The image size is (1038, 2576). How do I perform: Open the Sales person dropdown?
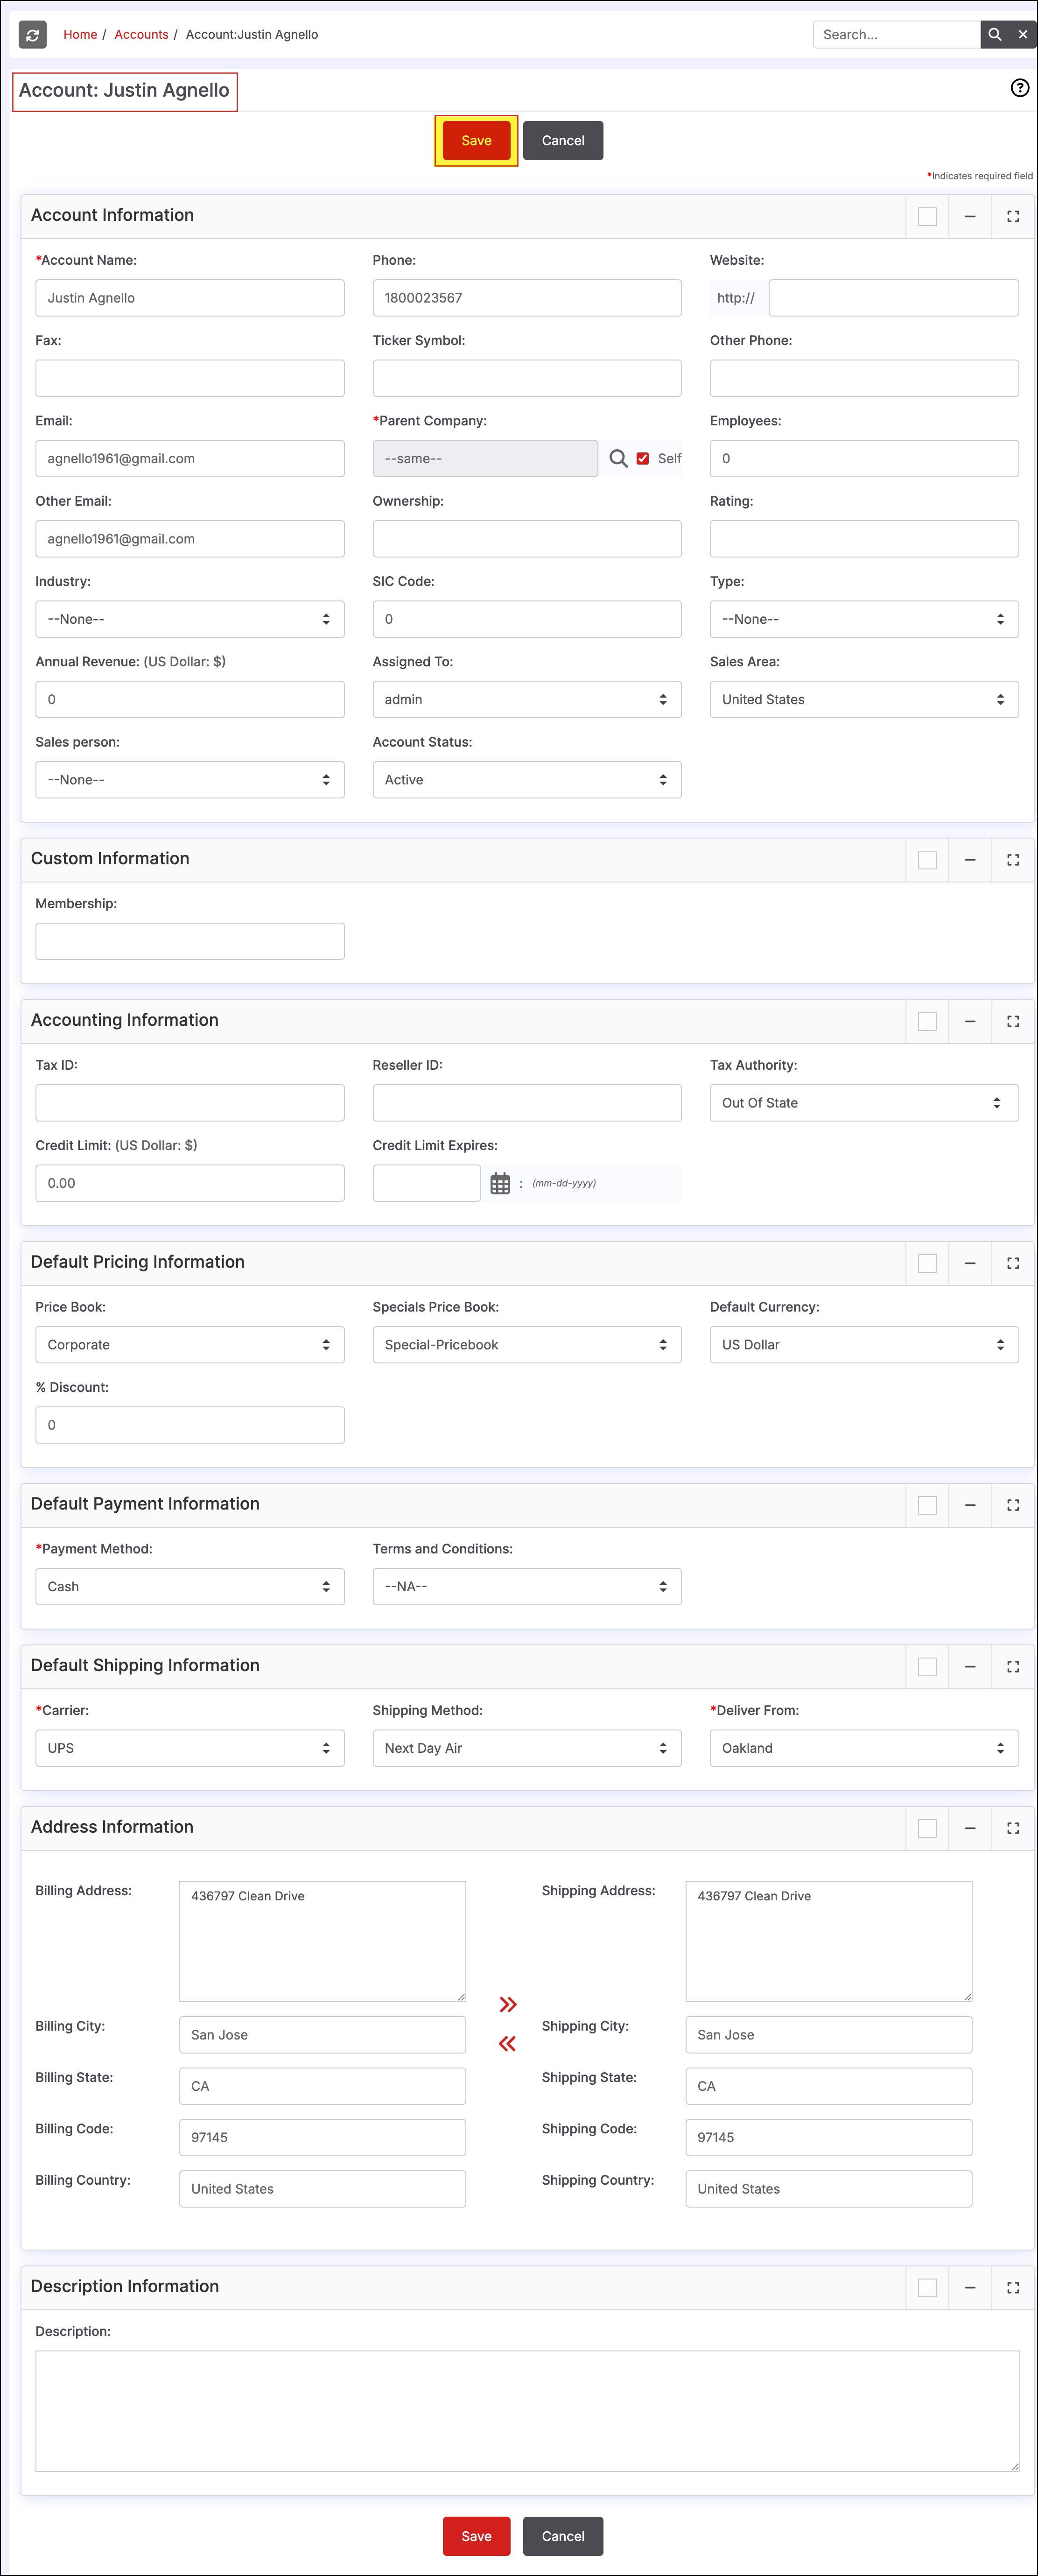point(190,780)
